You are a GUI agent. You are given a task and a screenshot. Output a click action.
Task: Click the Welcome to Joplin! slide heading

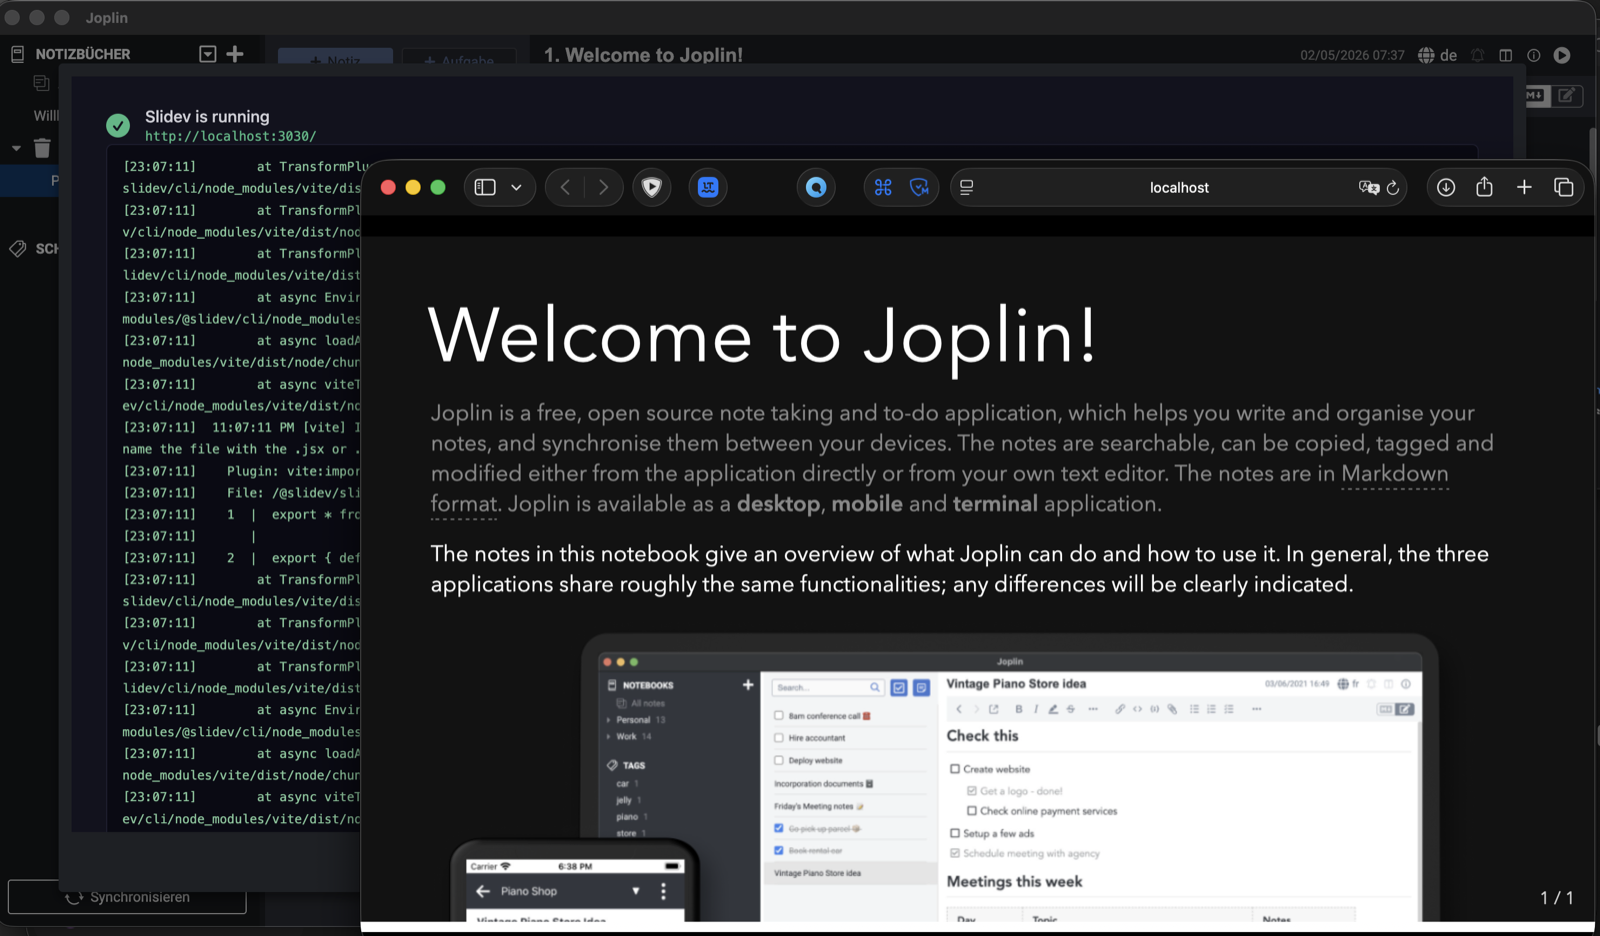pyautogui.click(x=763, y=335)
